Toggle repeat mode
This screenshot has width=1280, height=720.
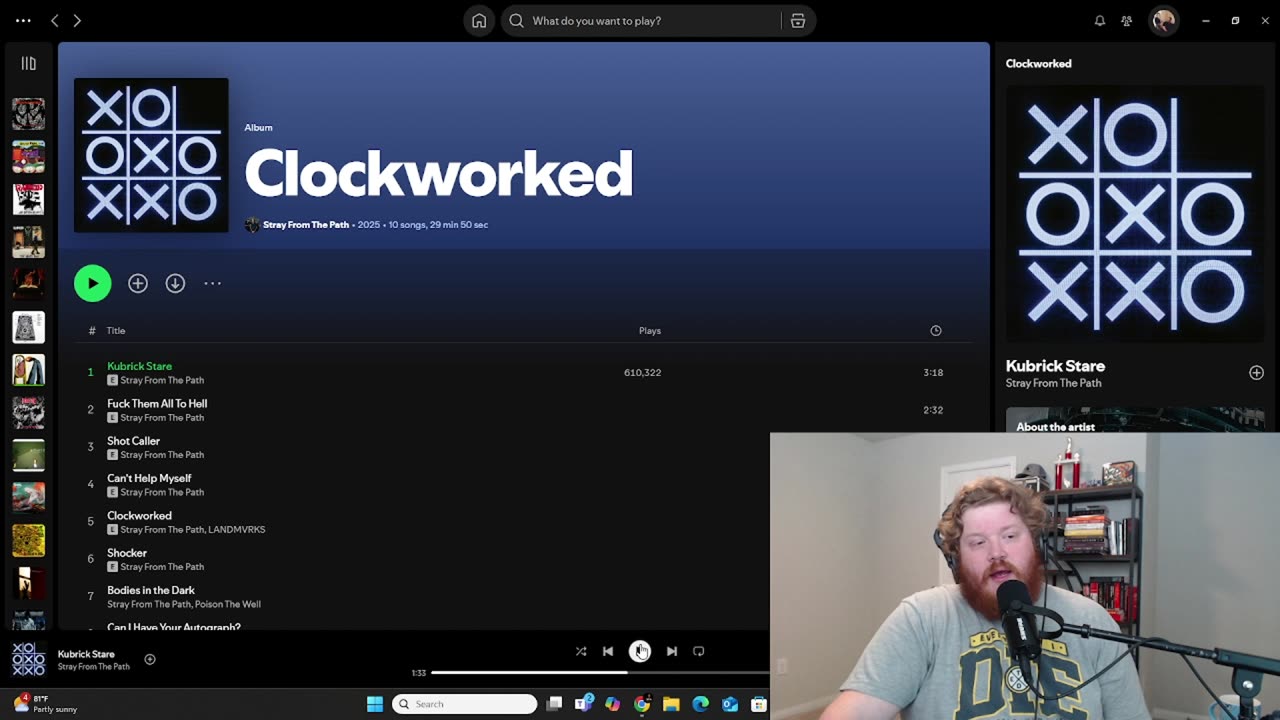click(699, 651)
